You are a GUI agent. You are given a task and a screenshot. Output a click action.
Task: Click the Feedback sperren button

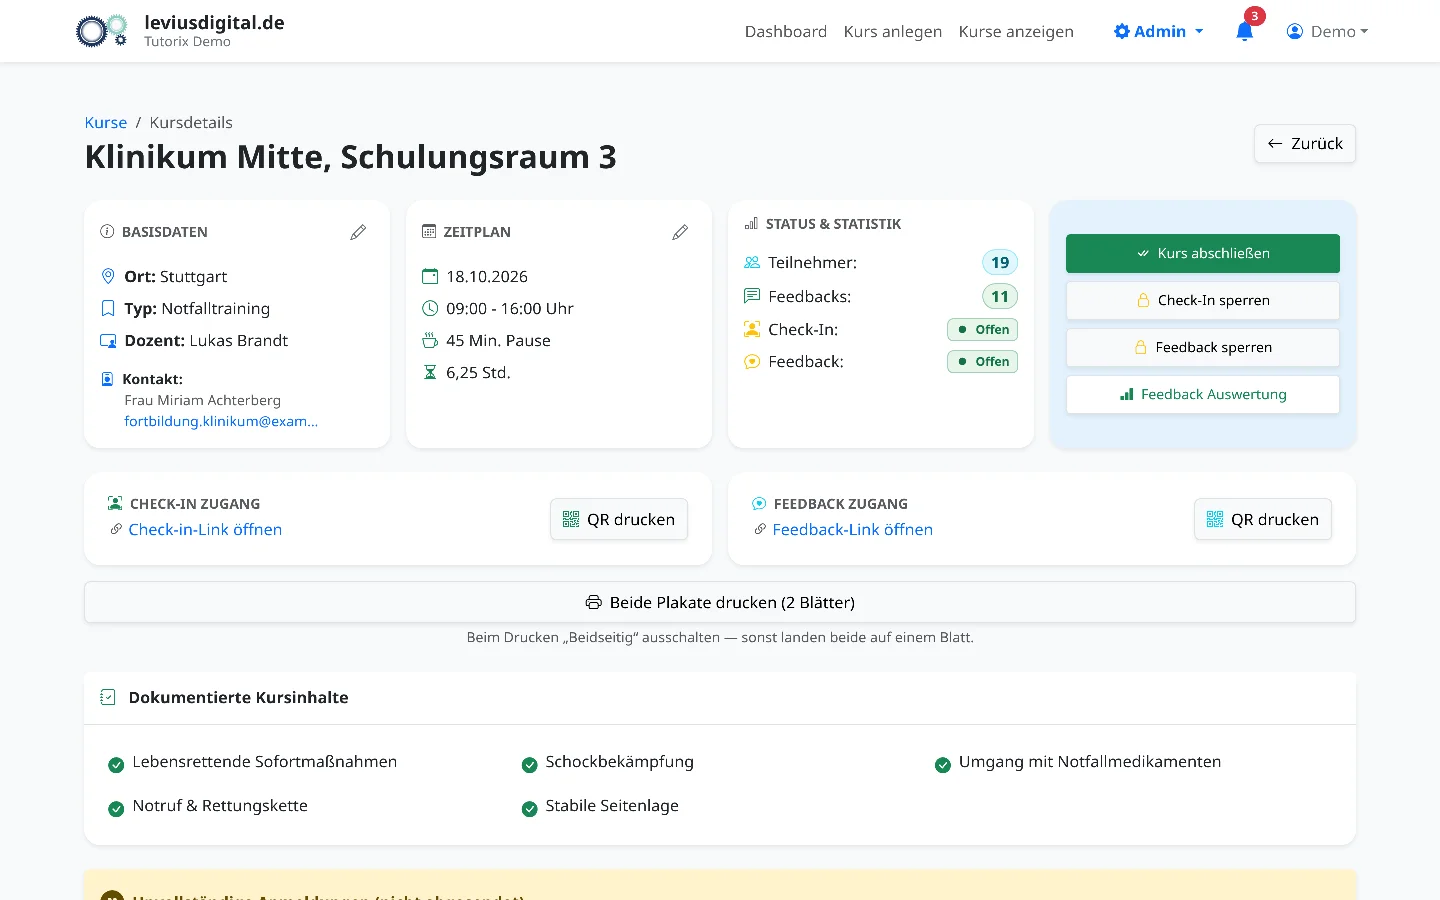1203,347
